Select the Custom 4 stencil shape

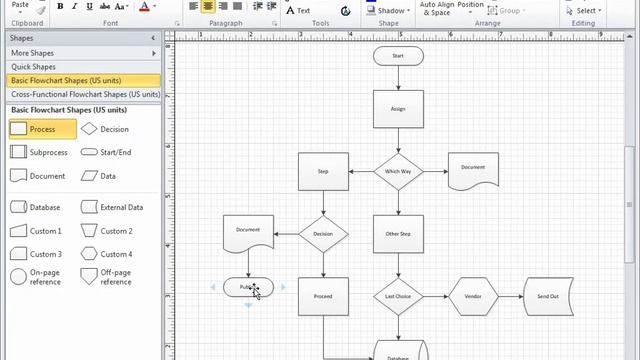click(x=107, y=254)
